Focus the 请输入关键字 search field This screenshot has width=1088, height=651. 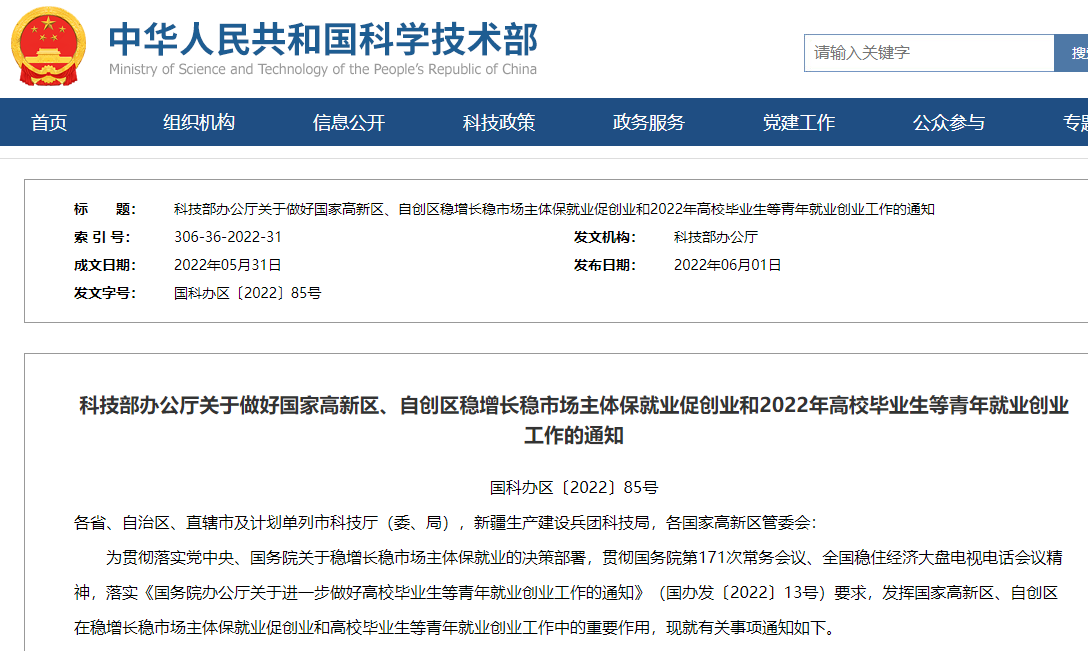pos(928,53)
